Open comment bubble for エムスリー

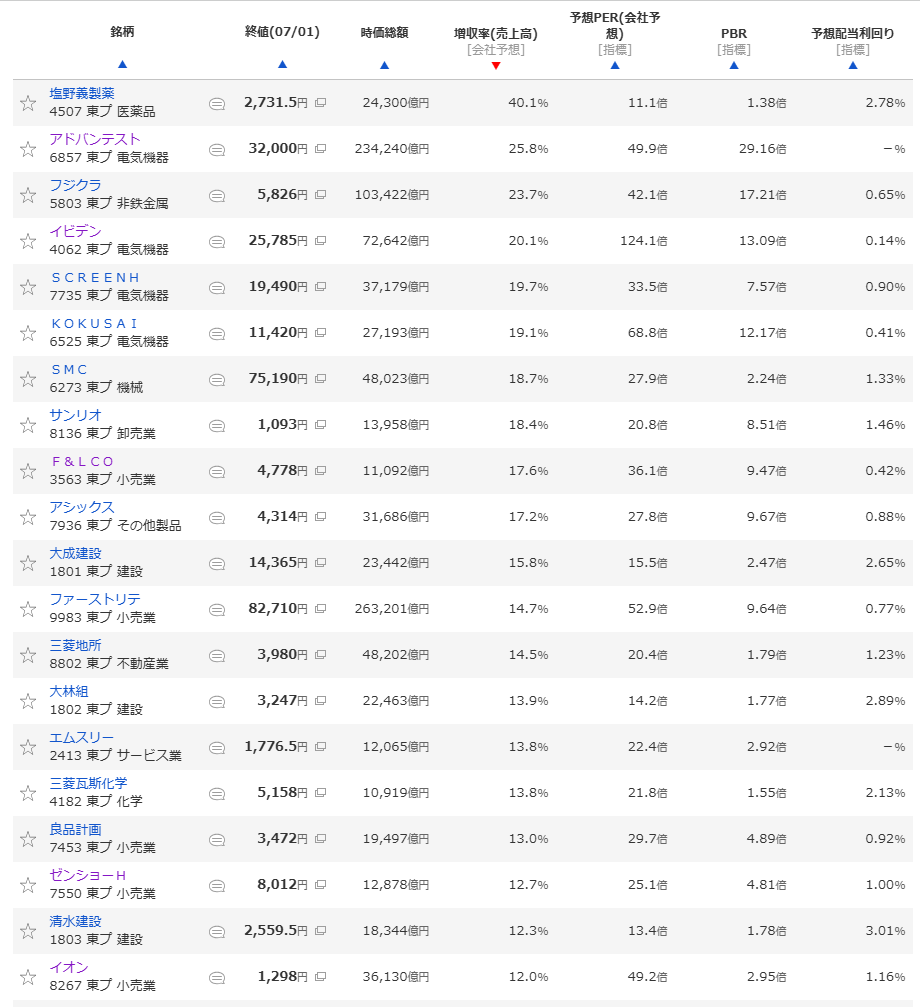[217, 748]
